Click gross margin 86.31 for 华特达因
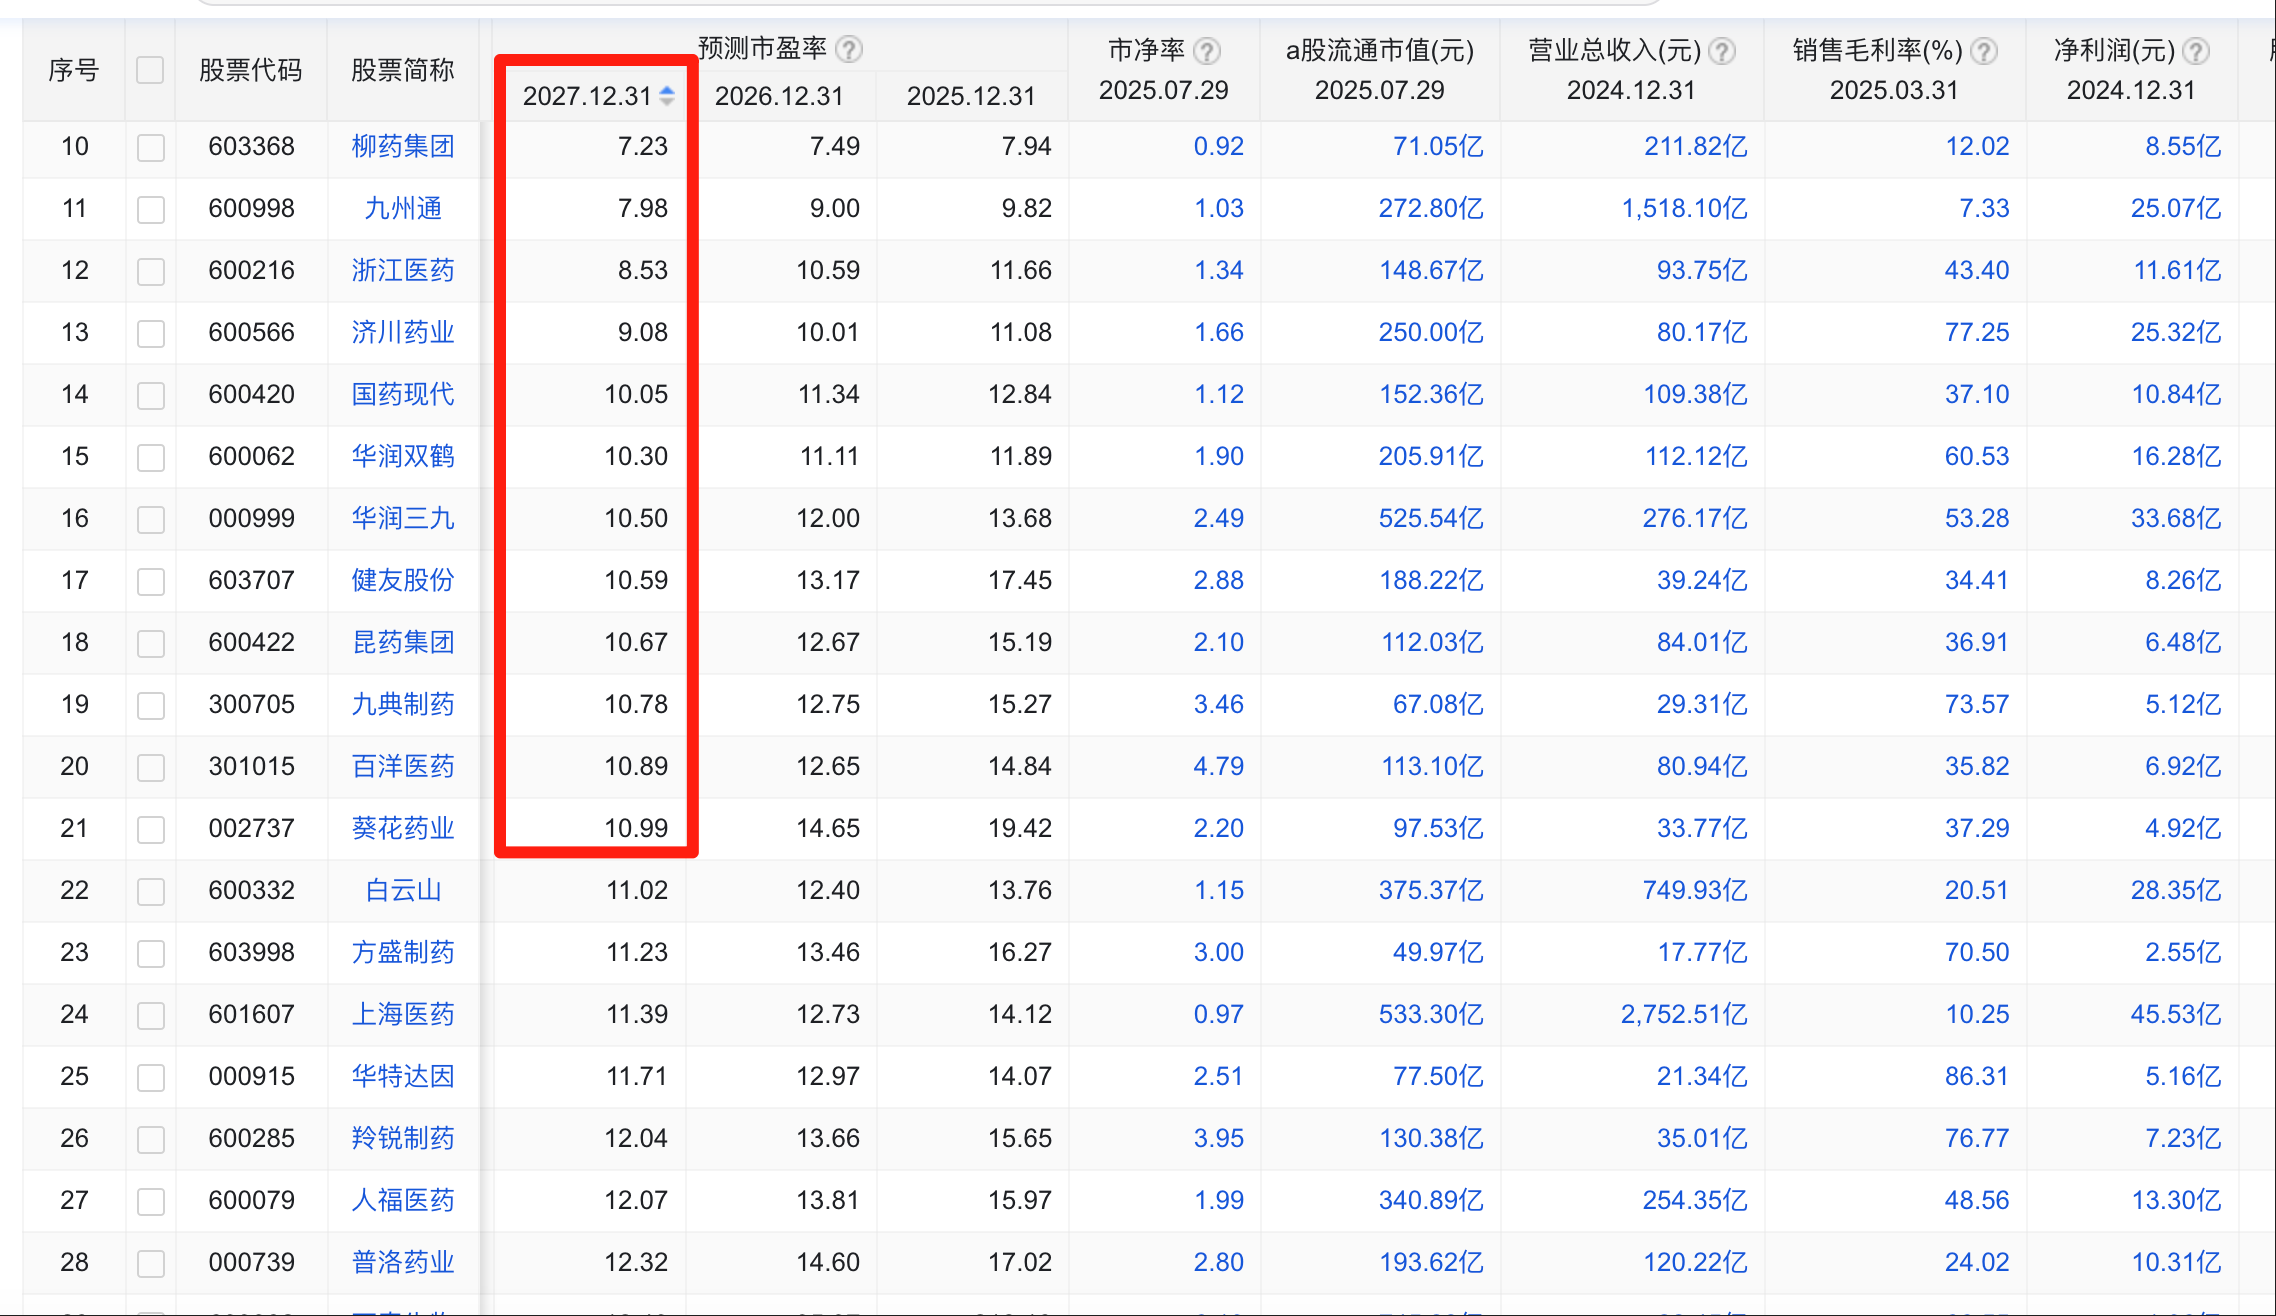The height and width of the screenshot is (1316, 2276). point(1977,1076)
